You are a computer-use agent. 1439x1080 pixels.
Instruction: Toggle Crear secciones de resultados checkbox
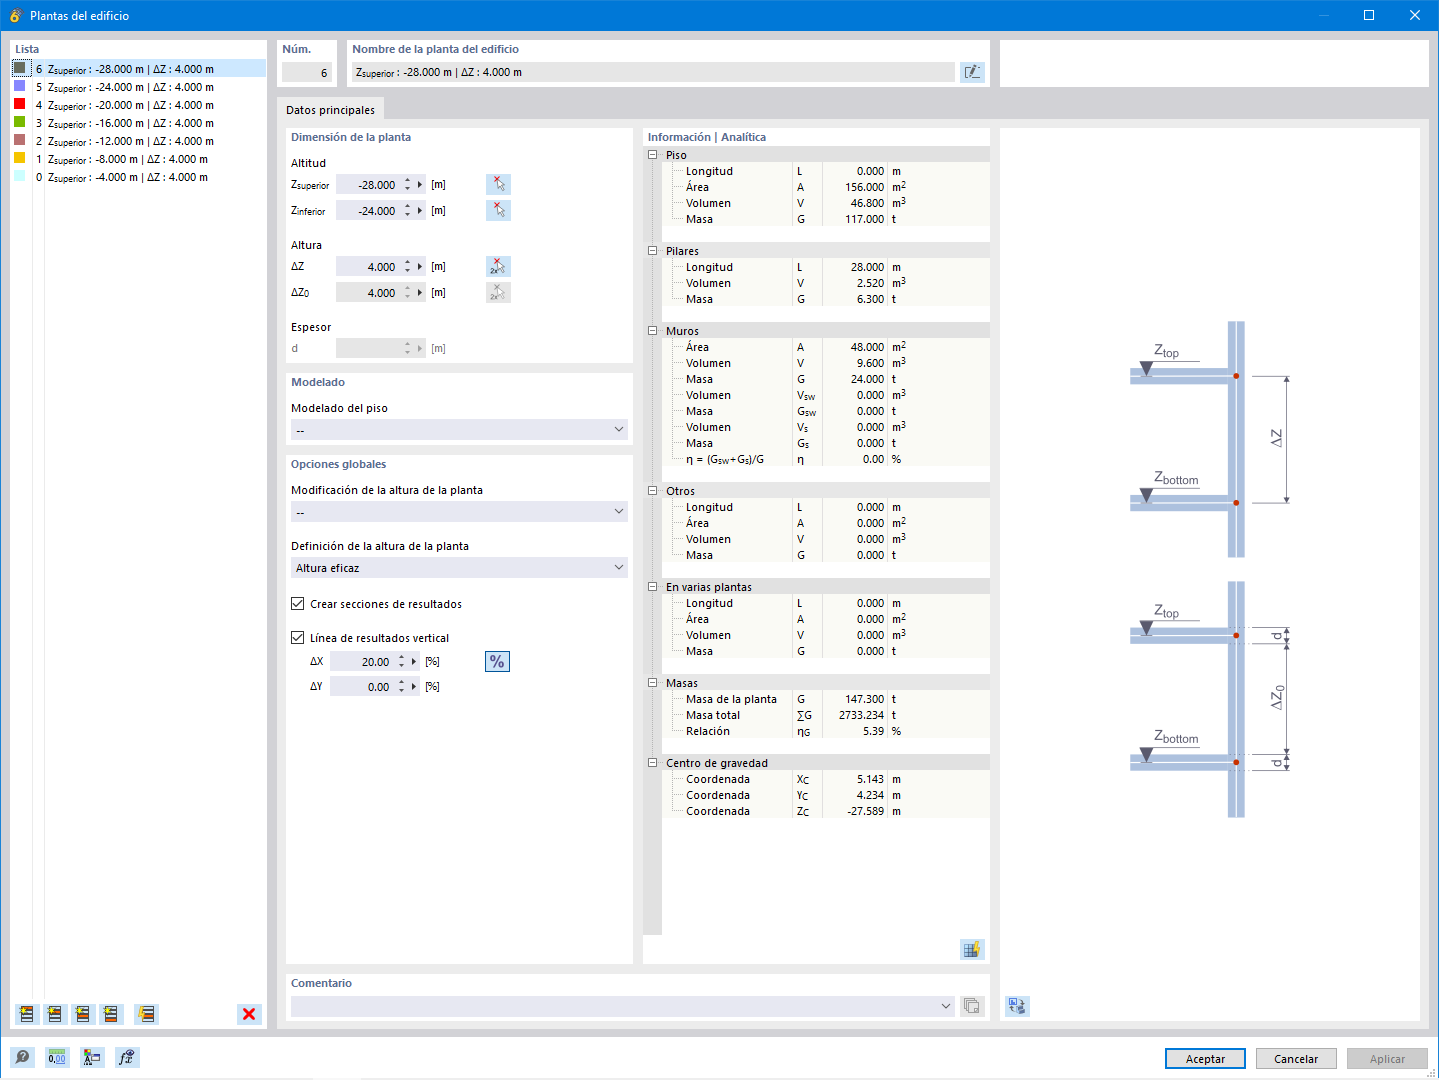(x=298, y=604)
